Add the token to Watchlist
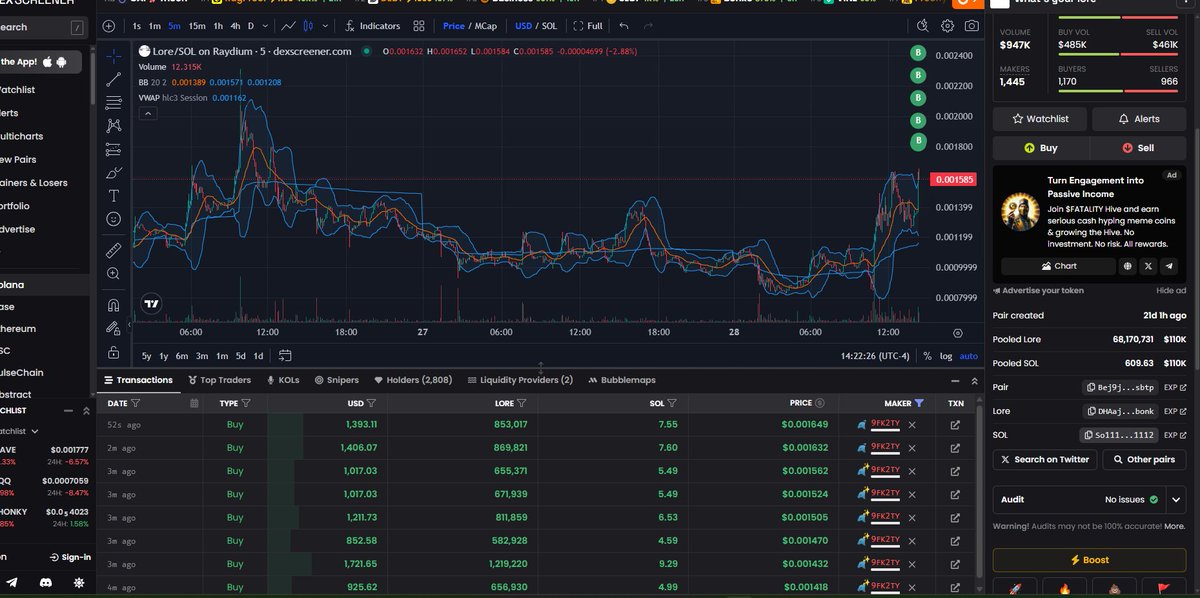Image resolution: width=1200 pixels, height=598 pixels. click(x=1040, y=118)
